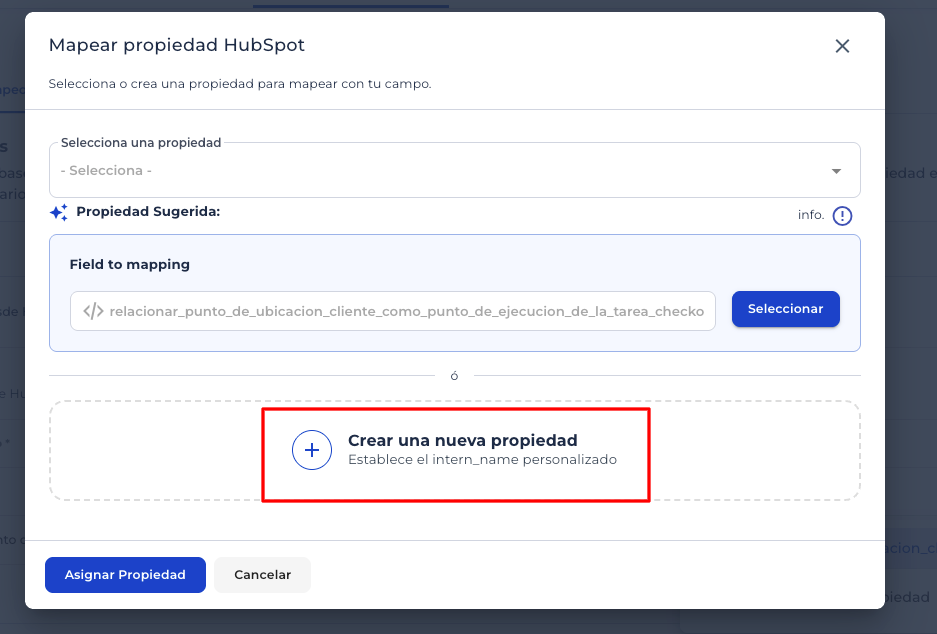Focus the suggested property name field
Image resolution: width=937 pixels, height=634 pixels.
coord(405,311)
